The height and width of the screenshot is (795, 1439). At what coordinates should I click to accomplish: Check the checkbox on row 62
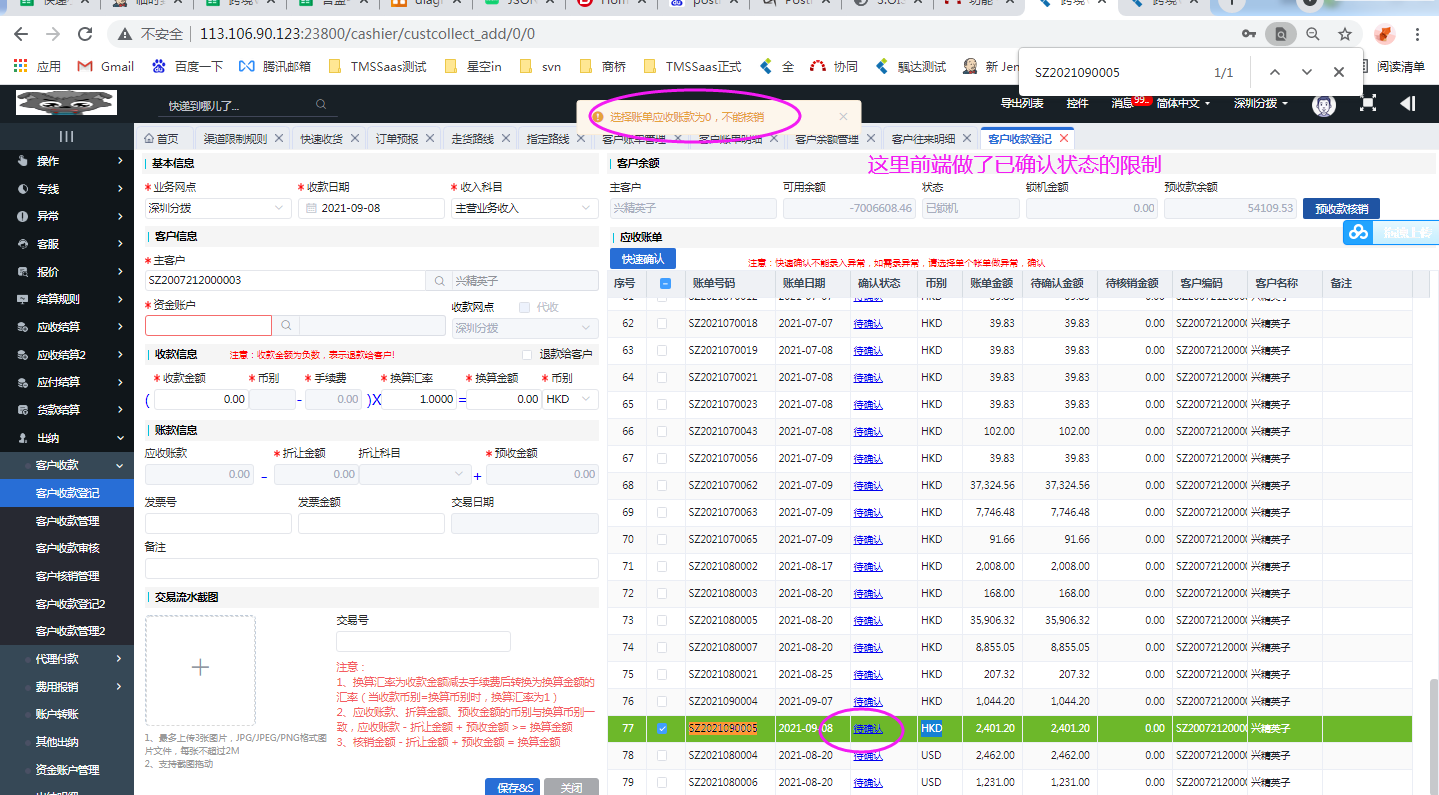(x=662, y=323)
